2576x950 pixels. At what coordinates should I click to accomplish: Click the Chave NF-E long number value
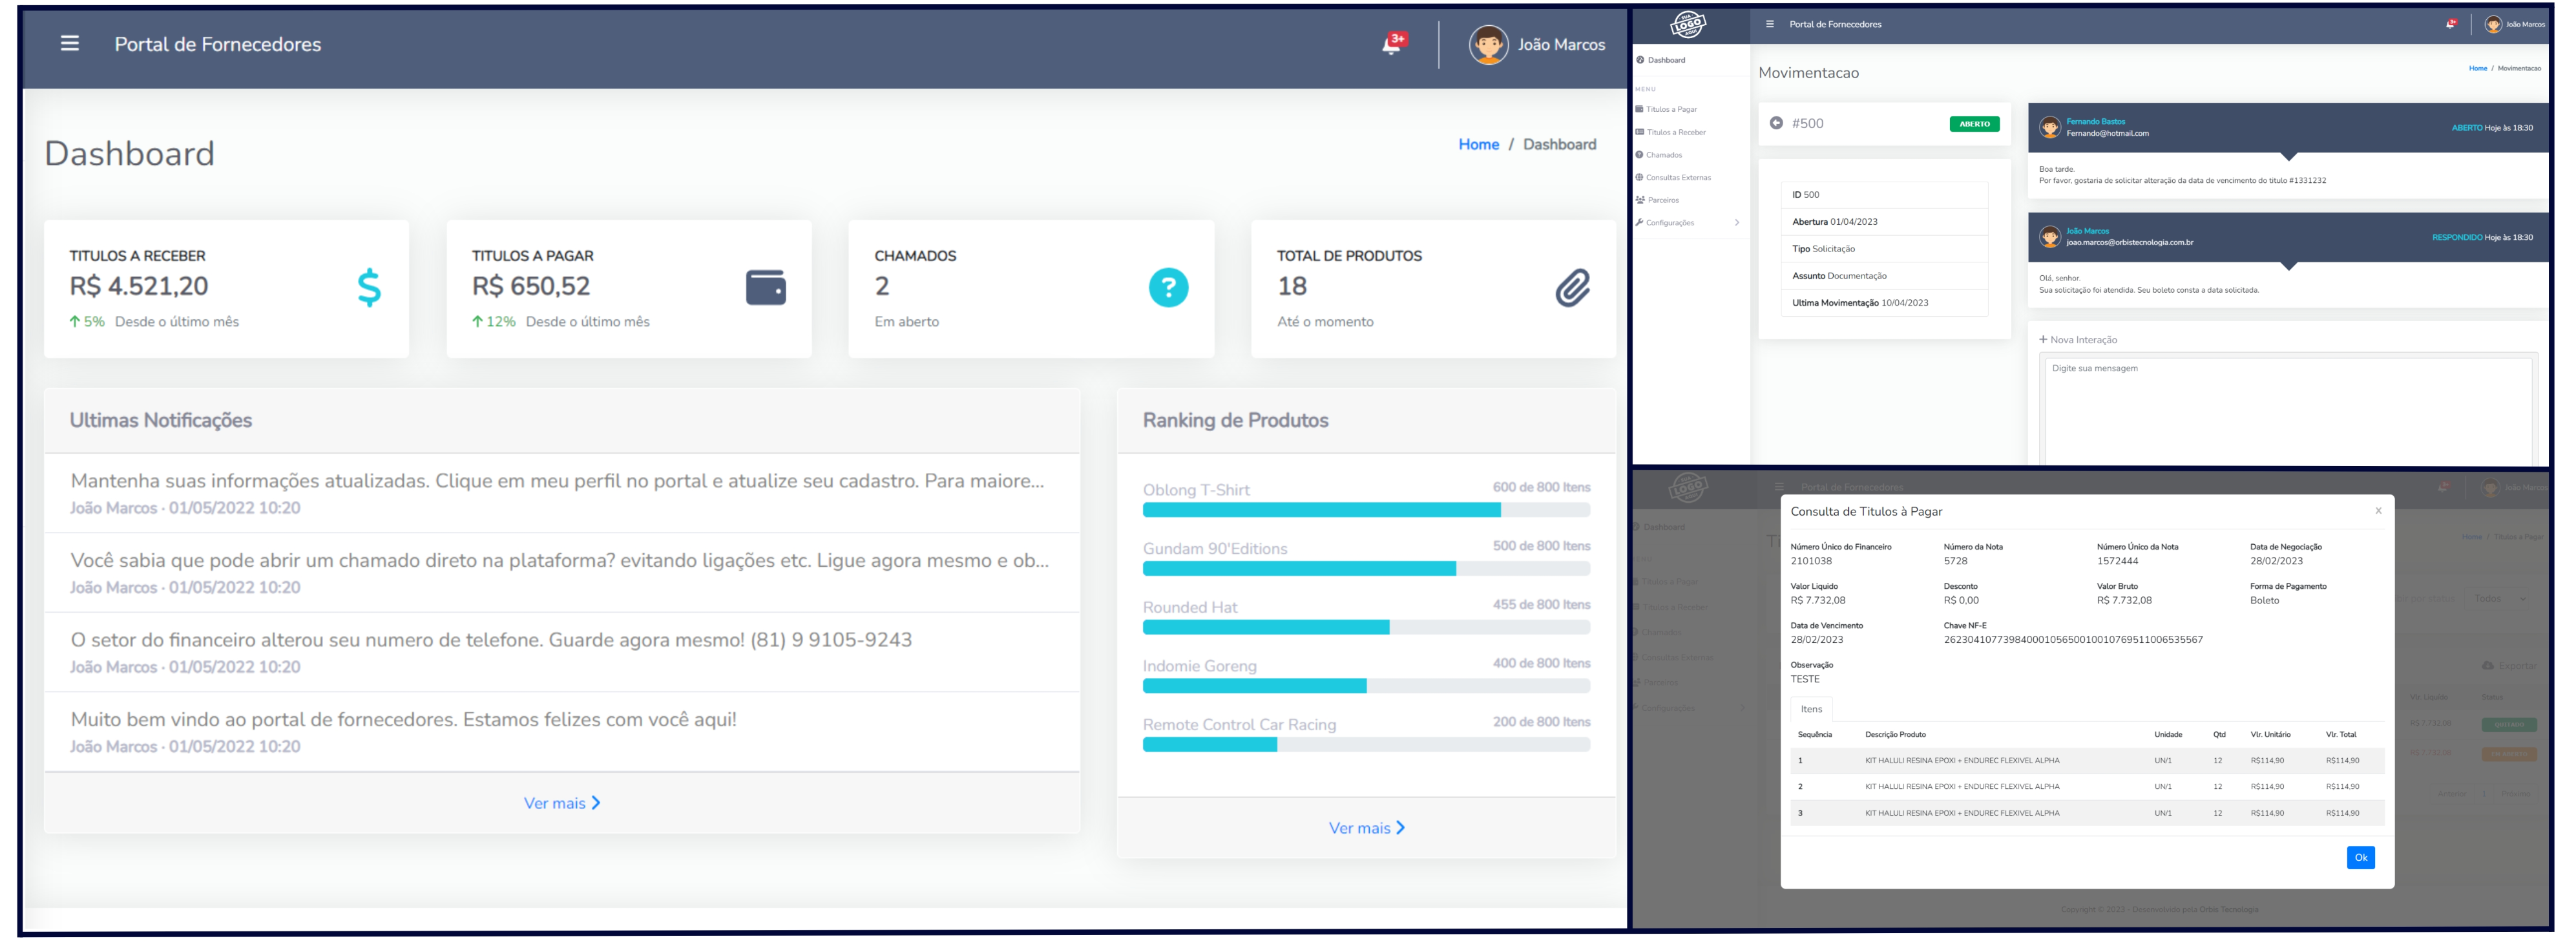pyautogui.click(x=2073, y=640)
